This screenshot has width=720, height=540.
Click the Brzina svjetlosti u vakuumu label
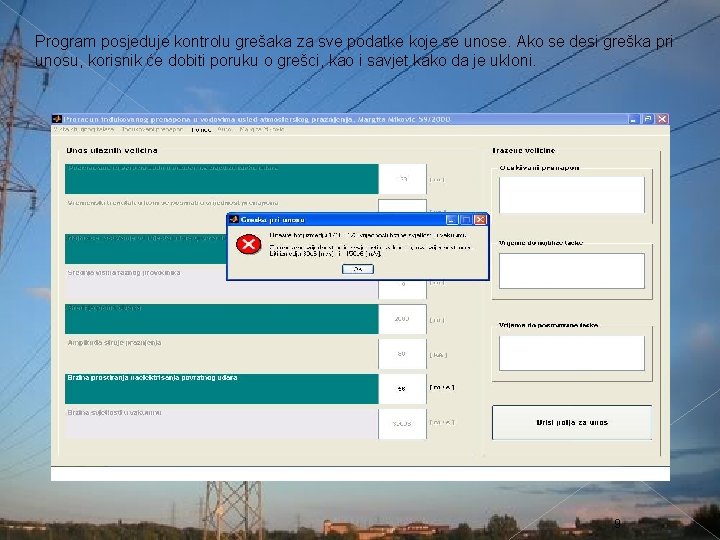(114, 413)
